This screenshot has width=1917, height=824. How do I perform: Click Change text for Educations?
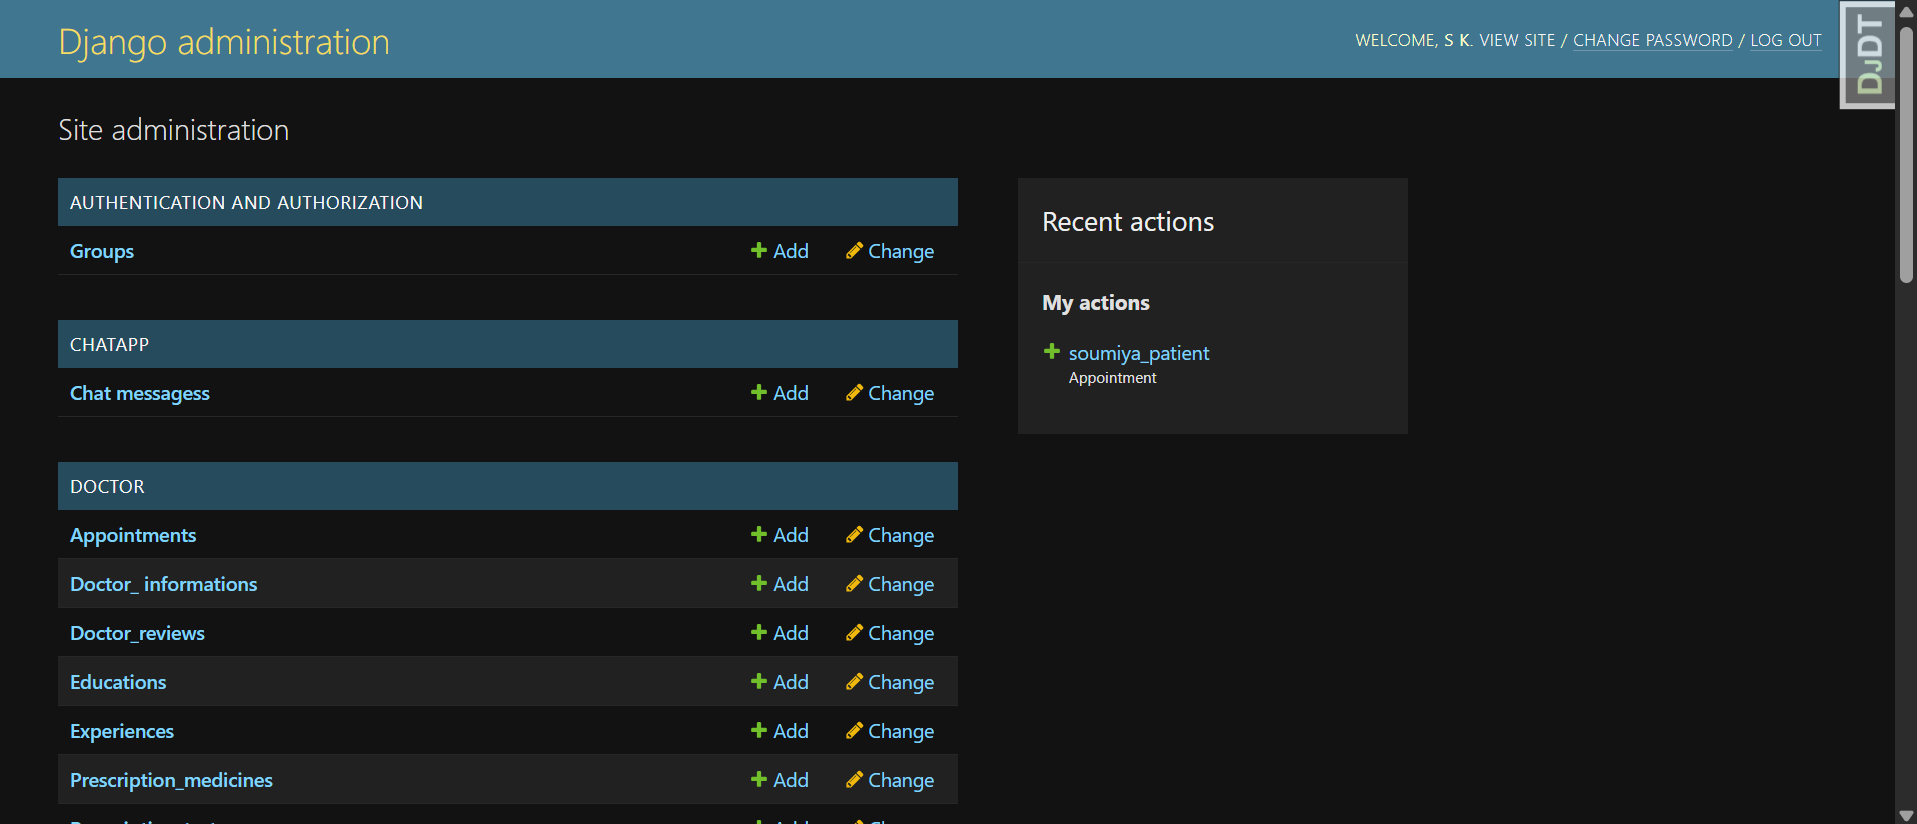click(901, 683)
